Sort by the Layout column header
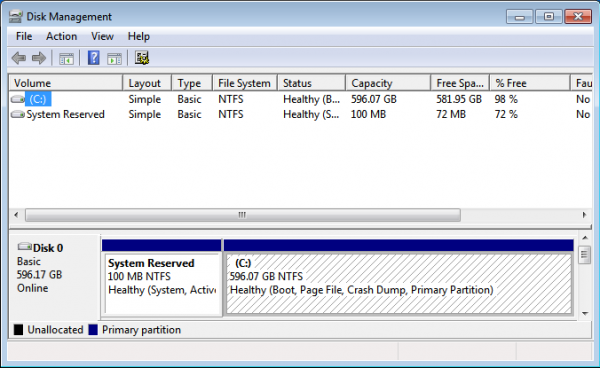This screenshot has width=600, height=368. [x=147, y=83]
